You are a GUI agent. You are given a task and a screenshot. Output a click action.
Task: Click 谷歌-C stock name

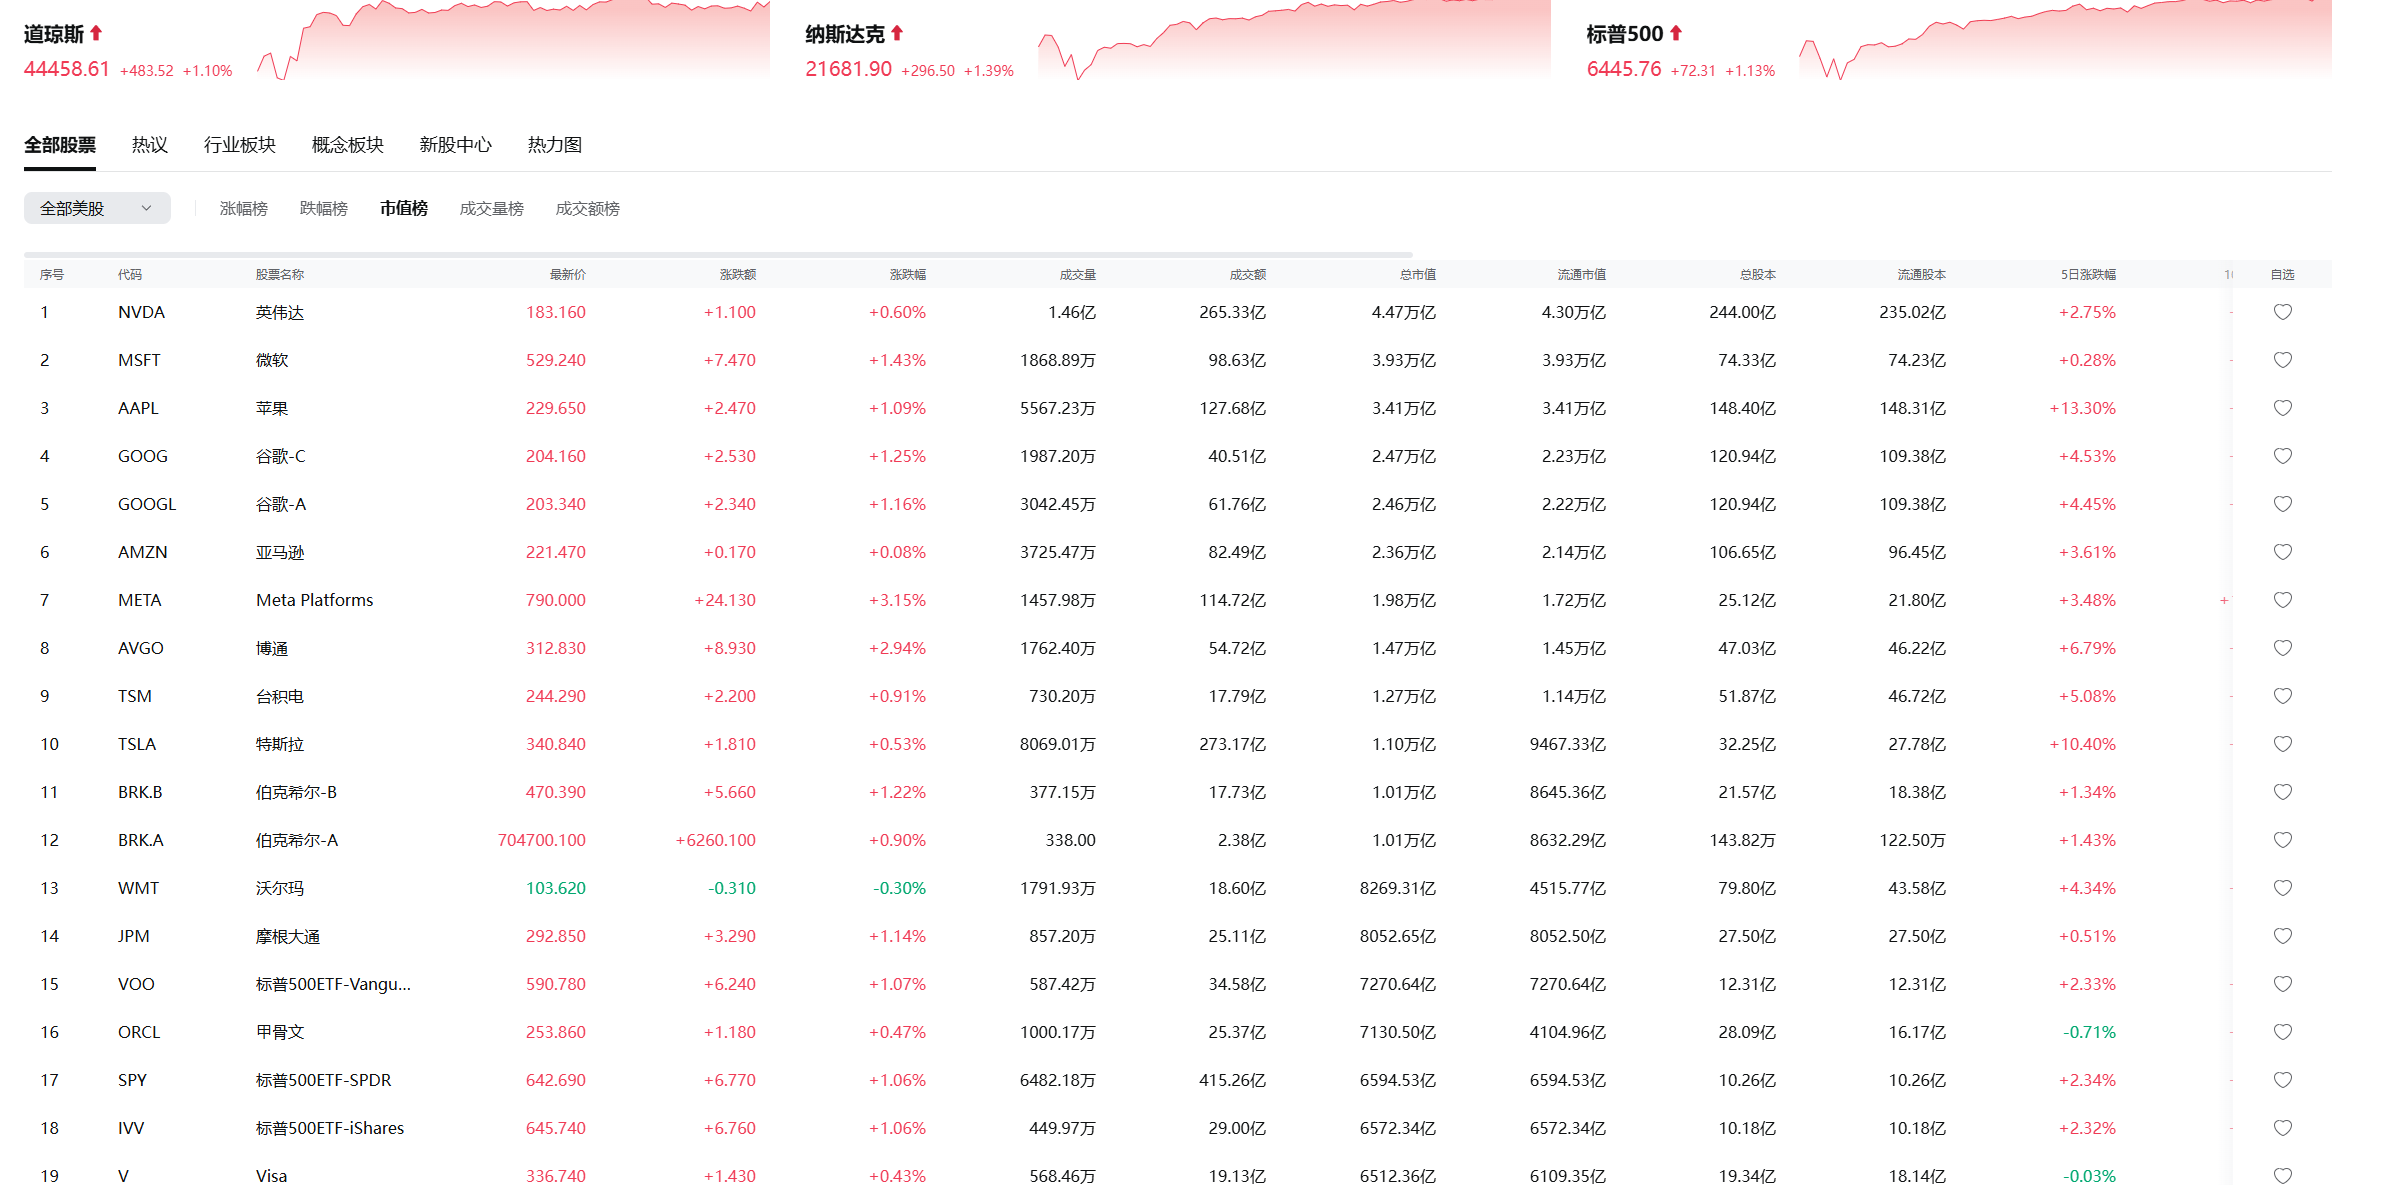pyautogui.click(x=281, y=456)
